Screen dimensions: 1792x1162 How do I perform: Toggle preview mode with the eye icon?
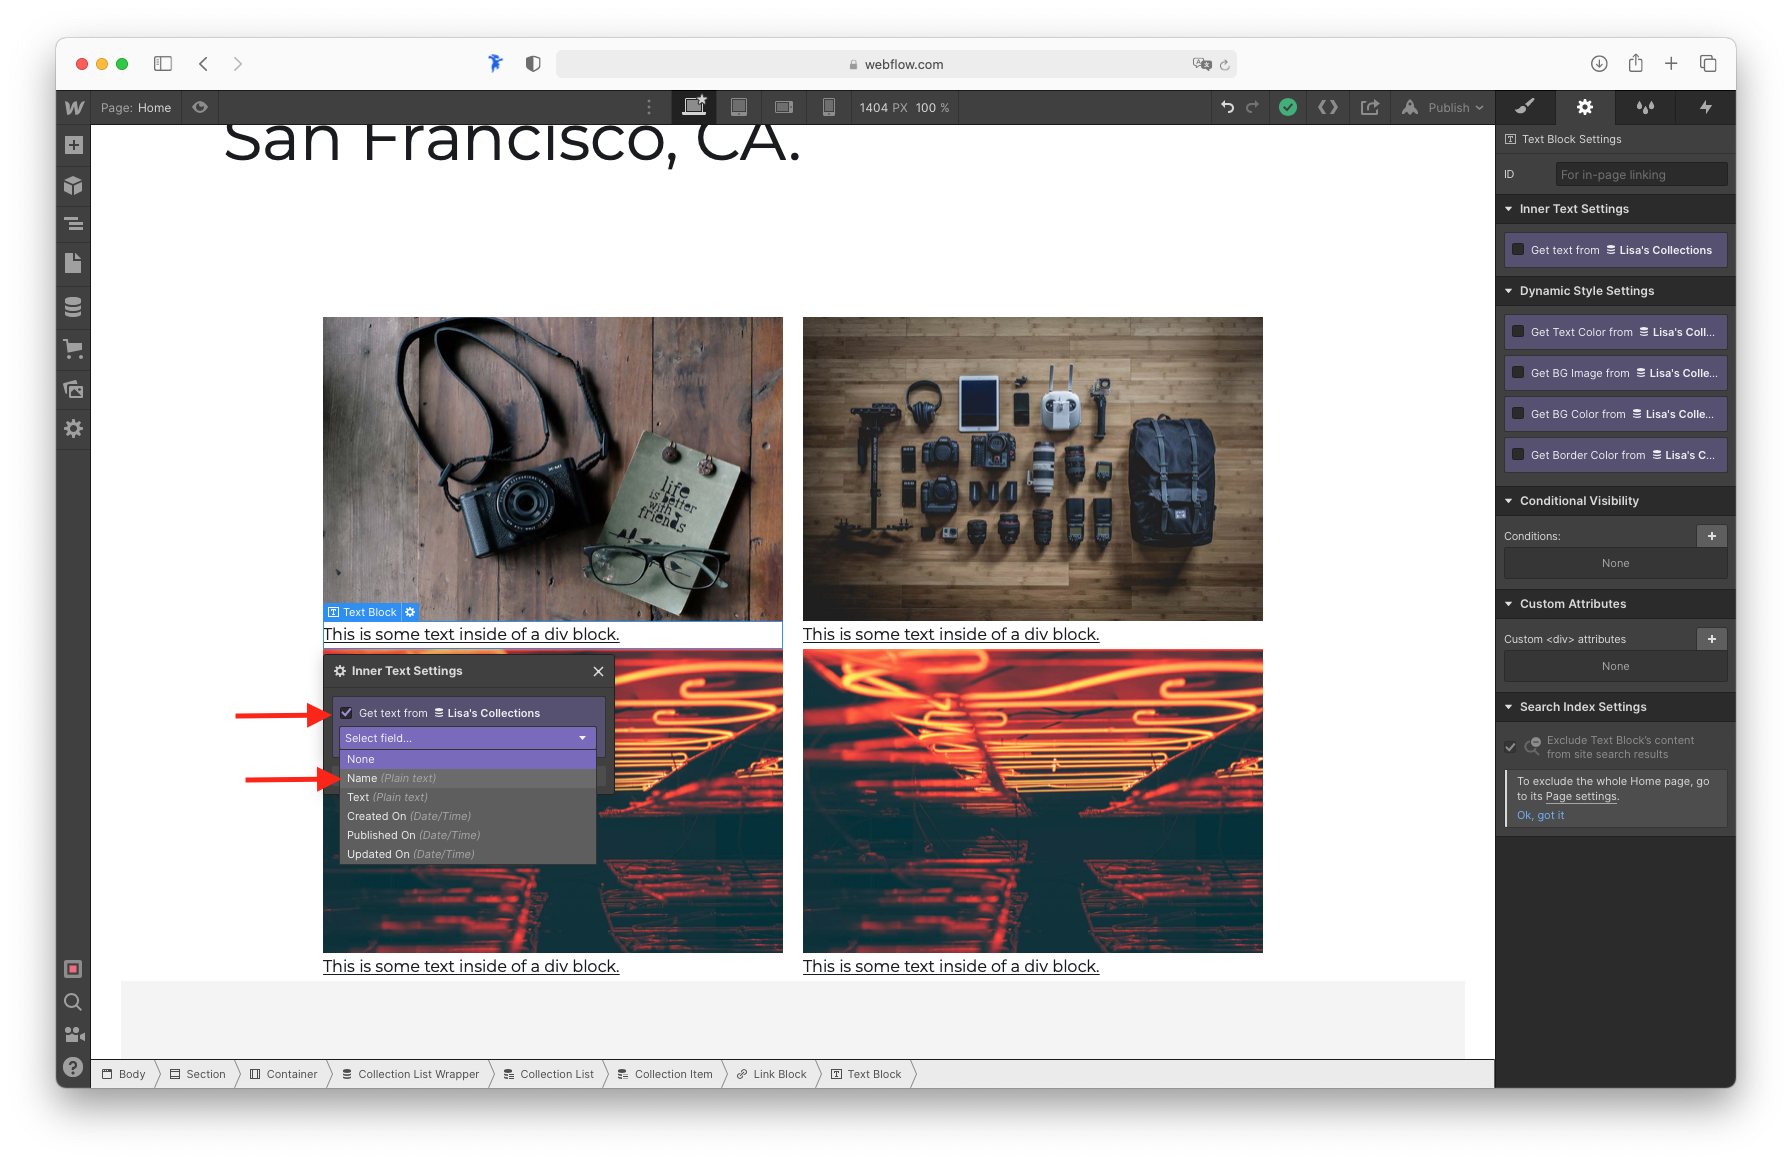click(x=199, y=107)
